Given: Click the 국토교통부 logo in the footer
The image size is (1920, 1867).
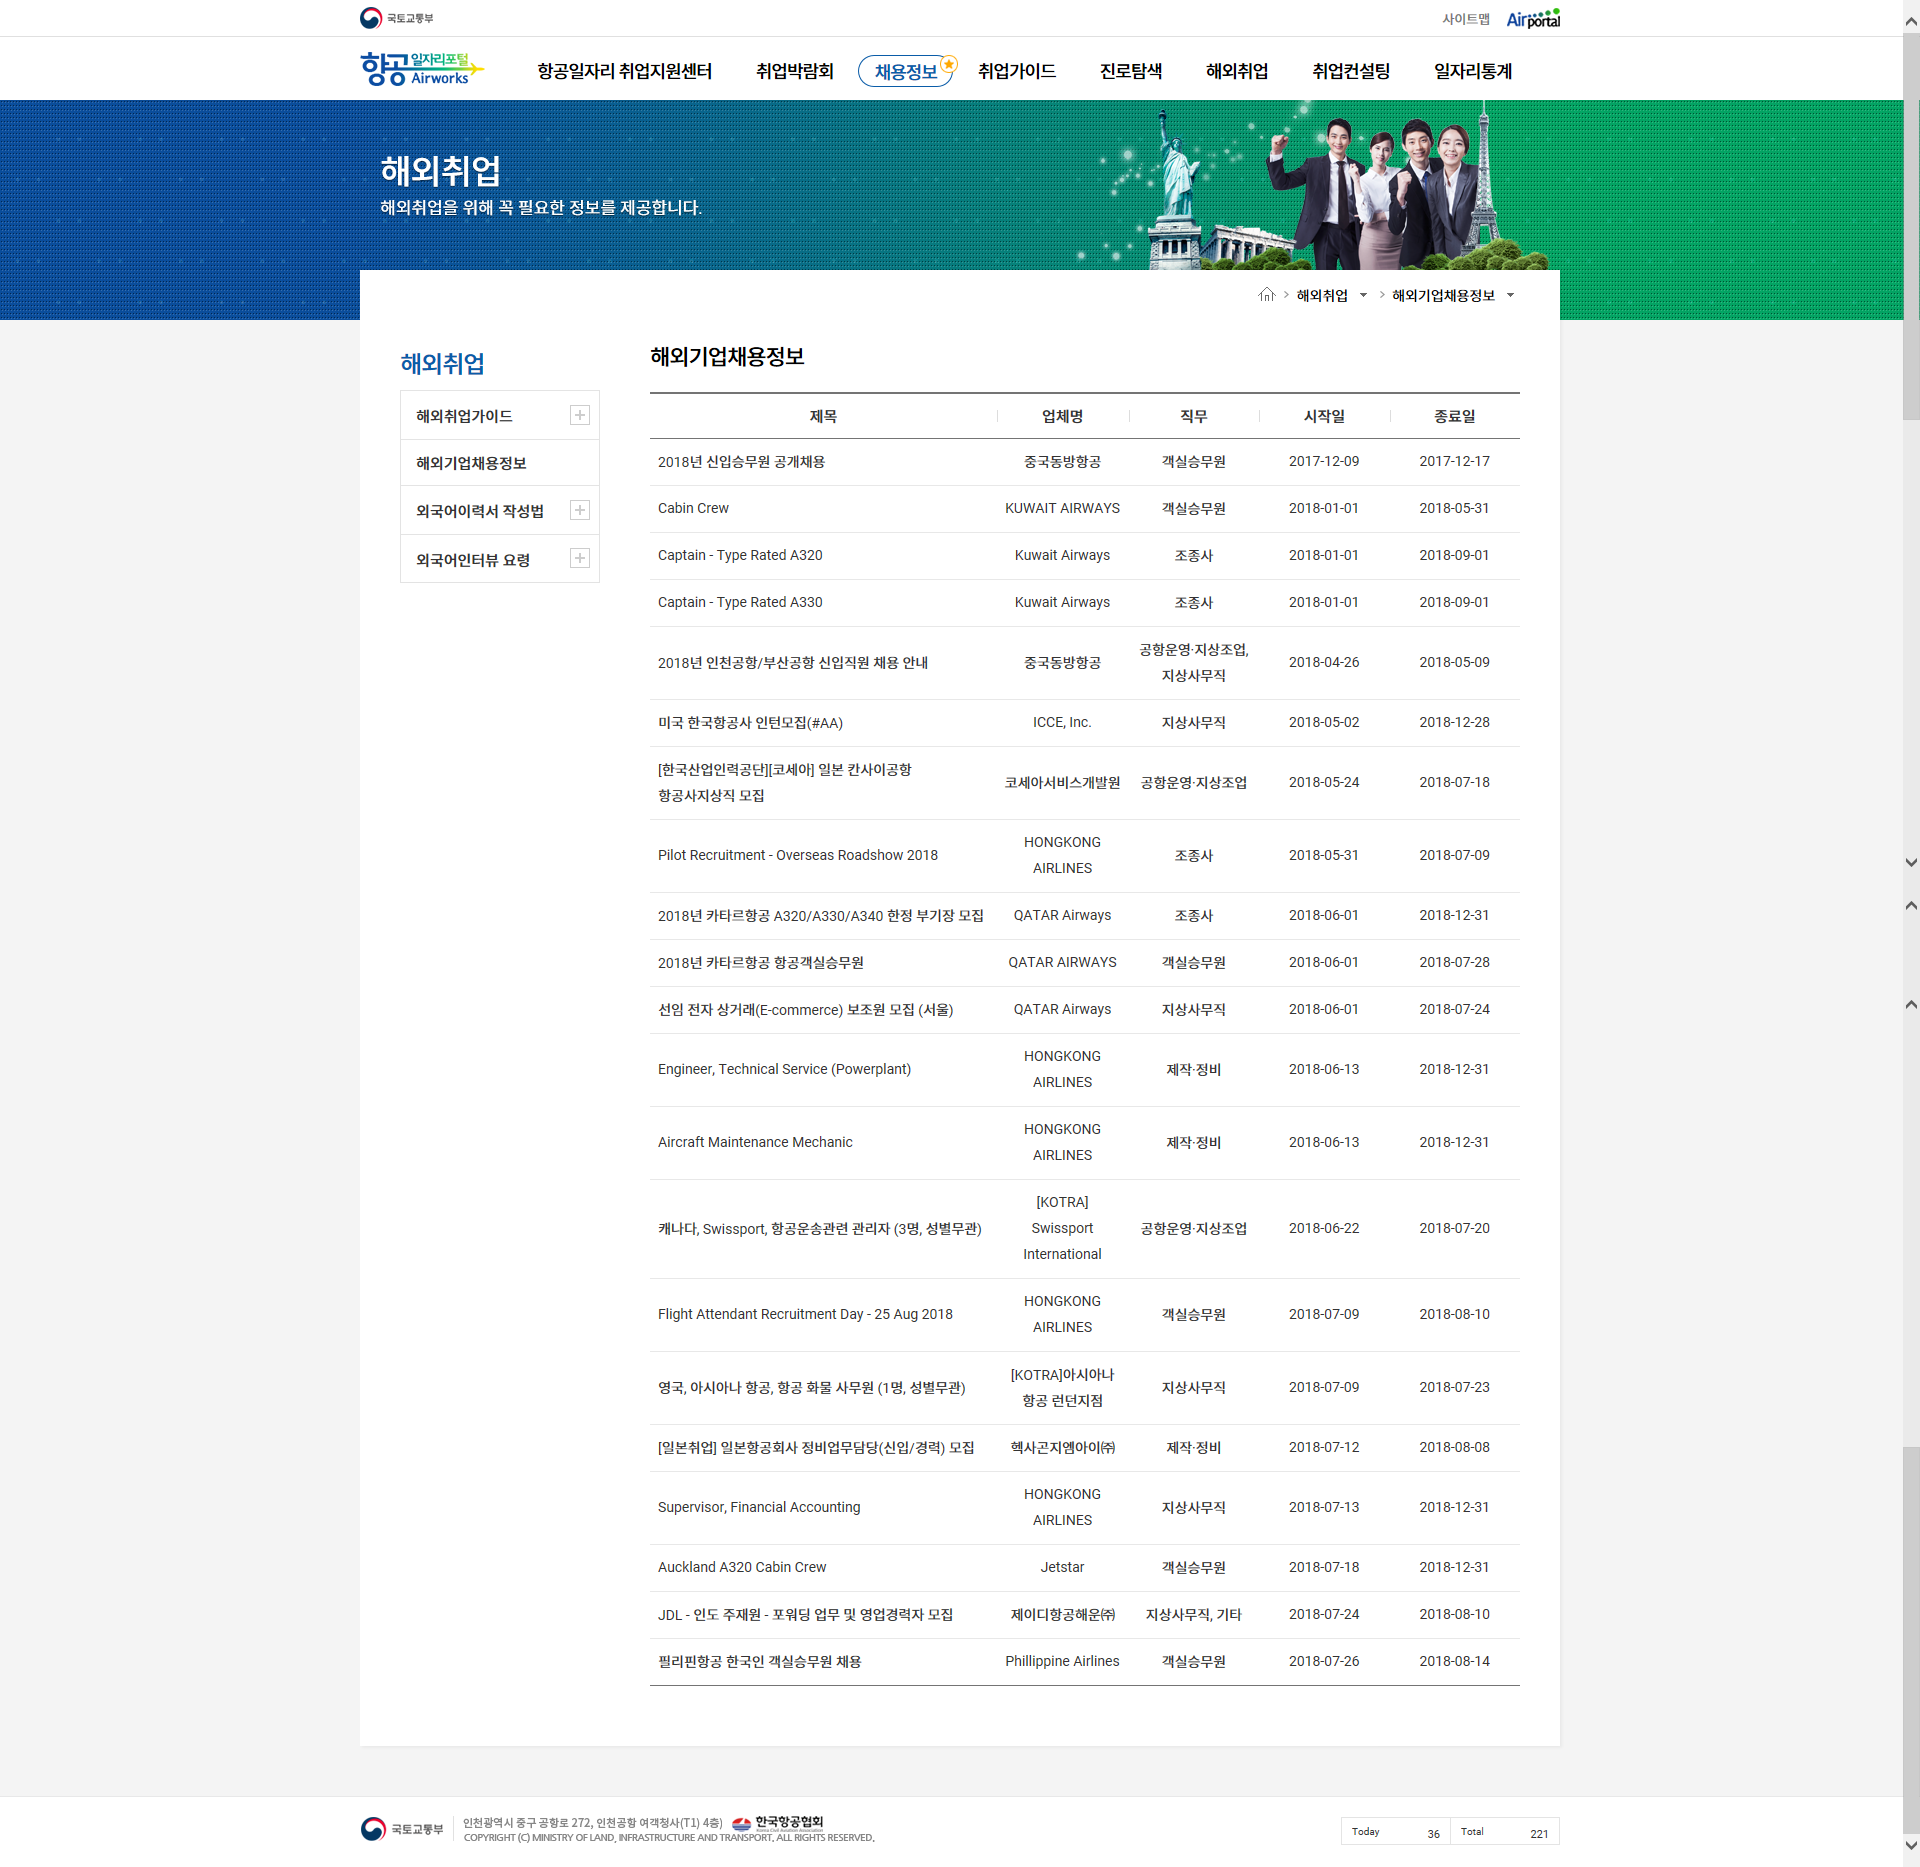Looking at the screenshot, I should coord(402,1829).
